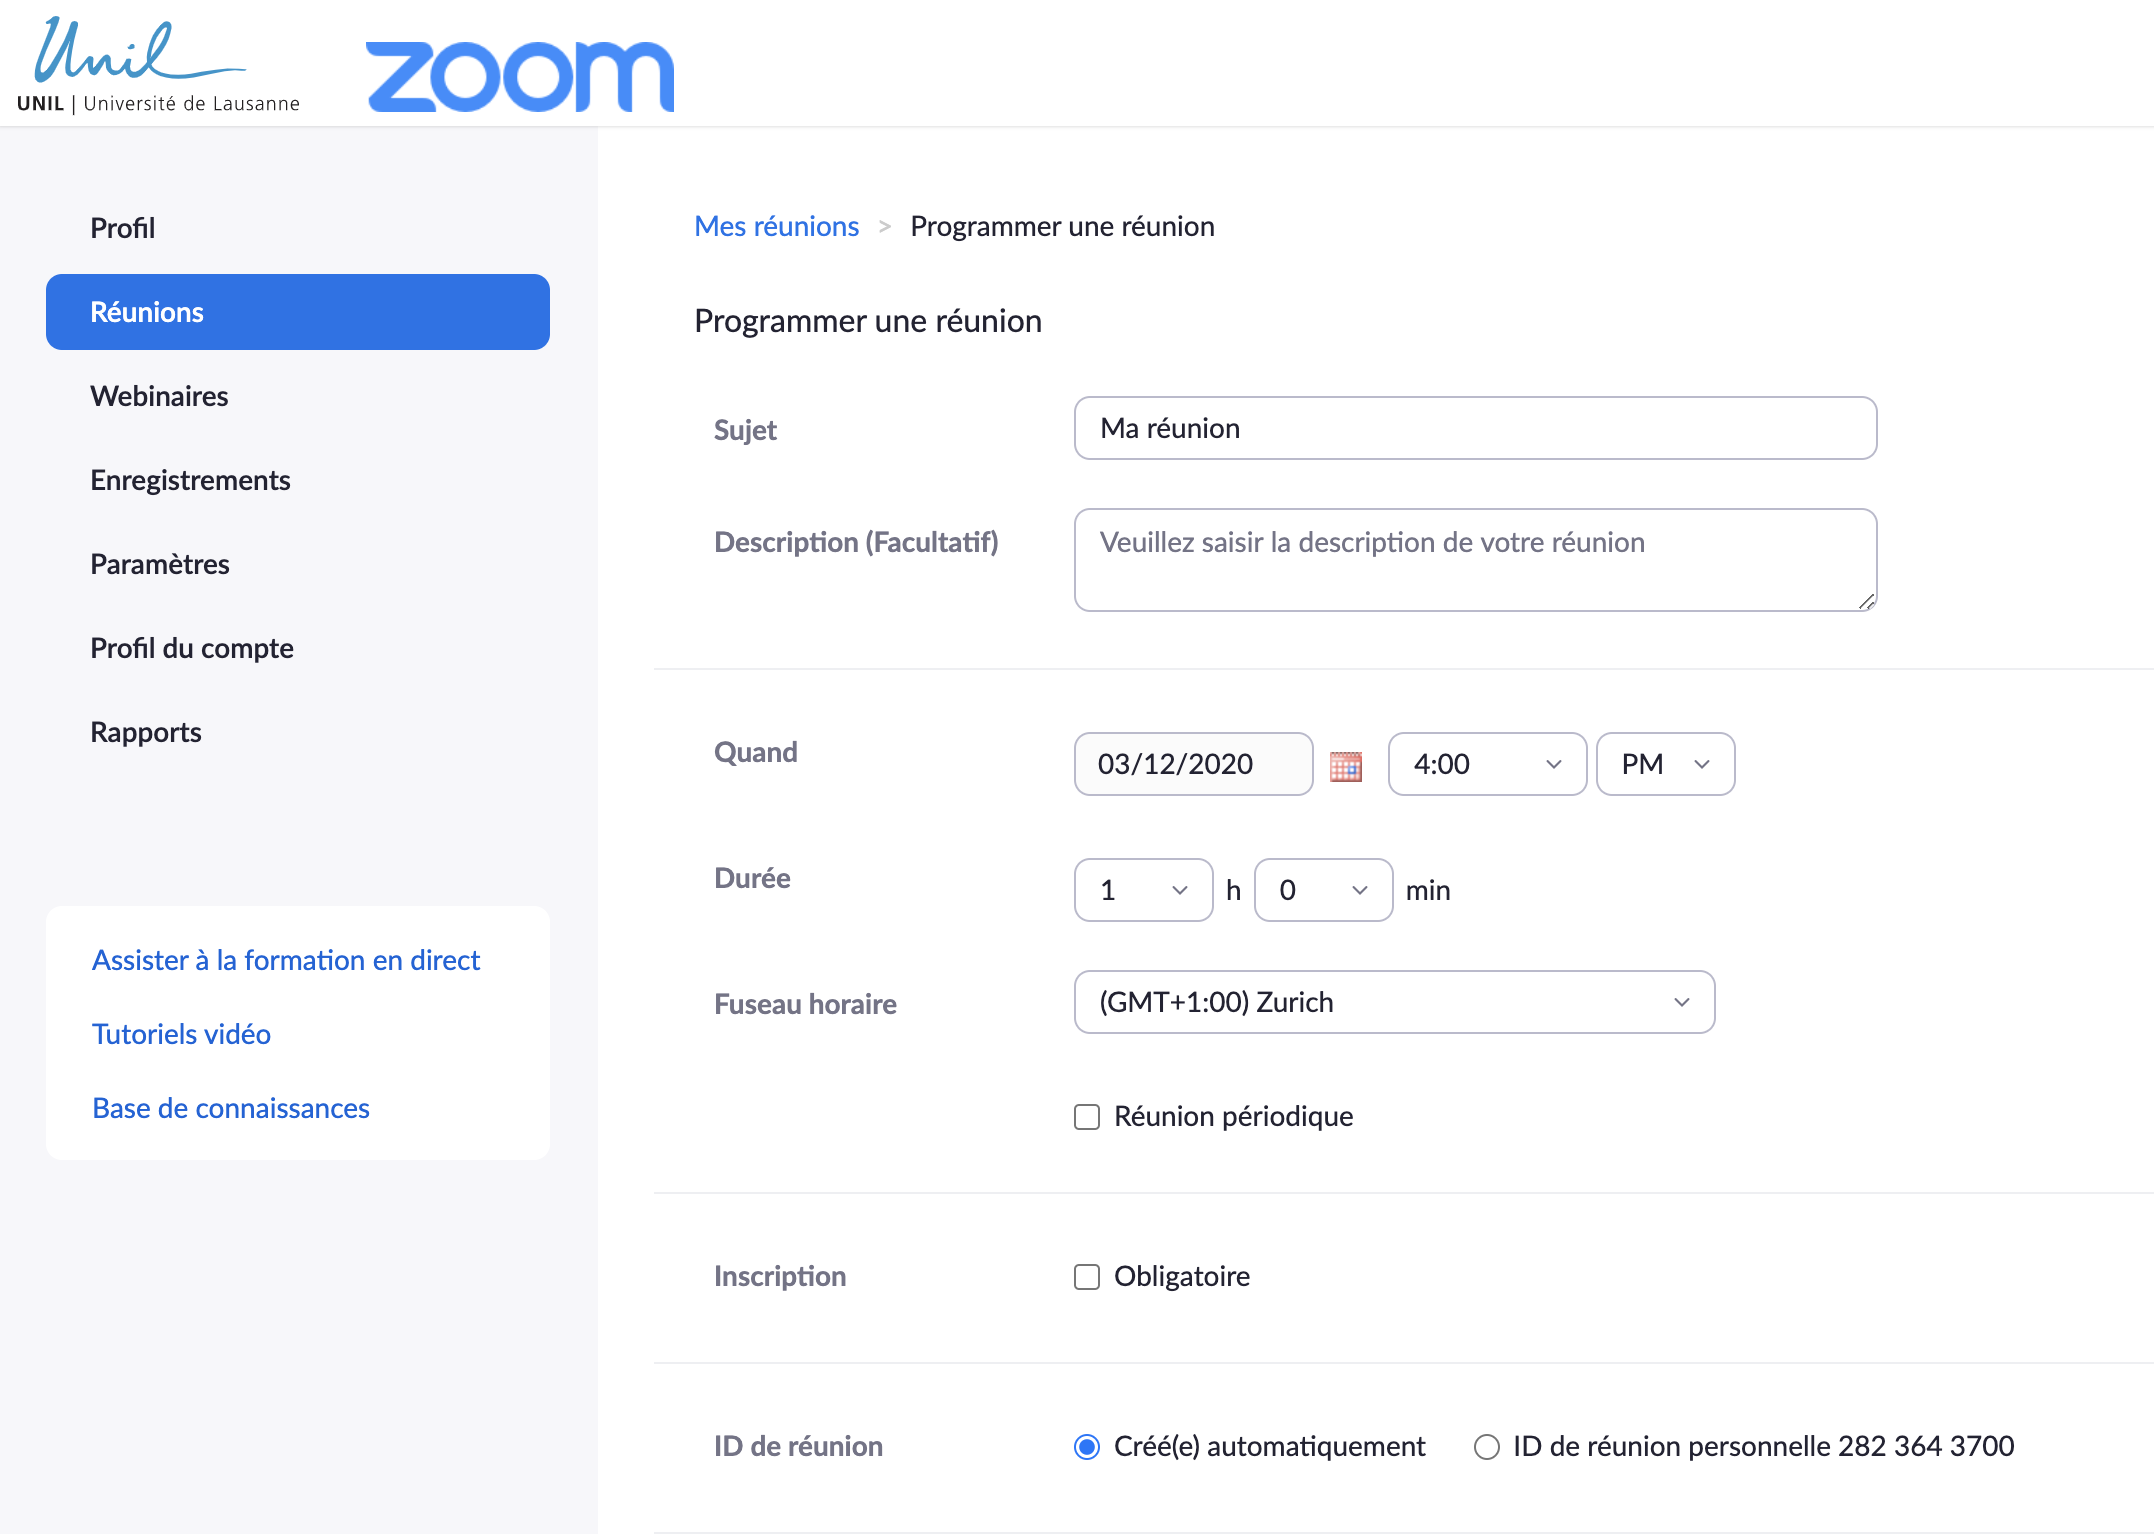
Task: Click the UNIL Université de Lausanne logo
Action: (157, 66)
